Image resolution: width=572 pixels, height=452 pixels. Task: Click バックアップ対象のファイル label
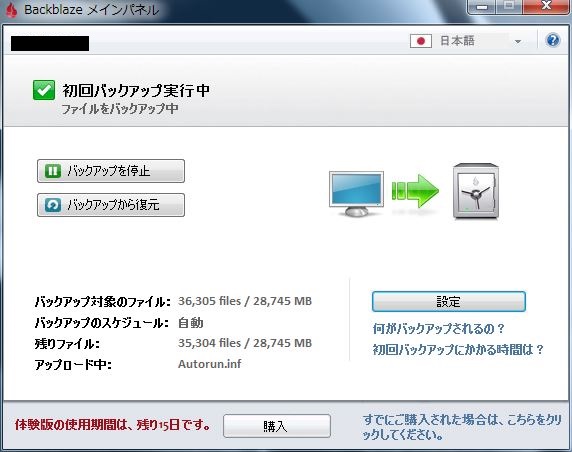coord(103,302)
